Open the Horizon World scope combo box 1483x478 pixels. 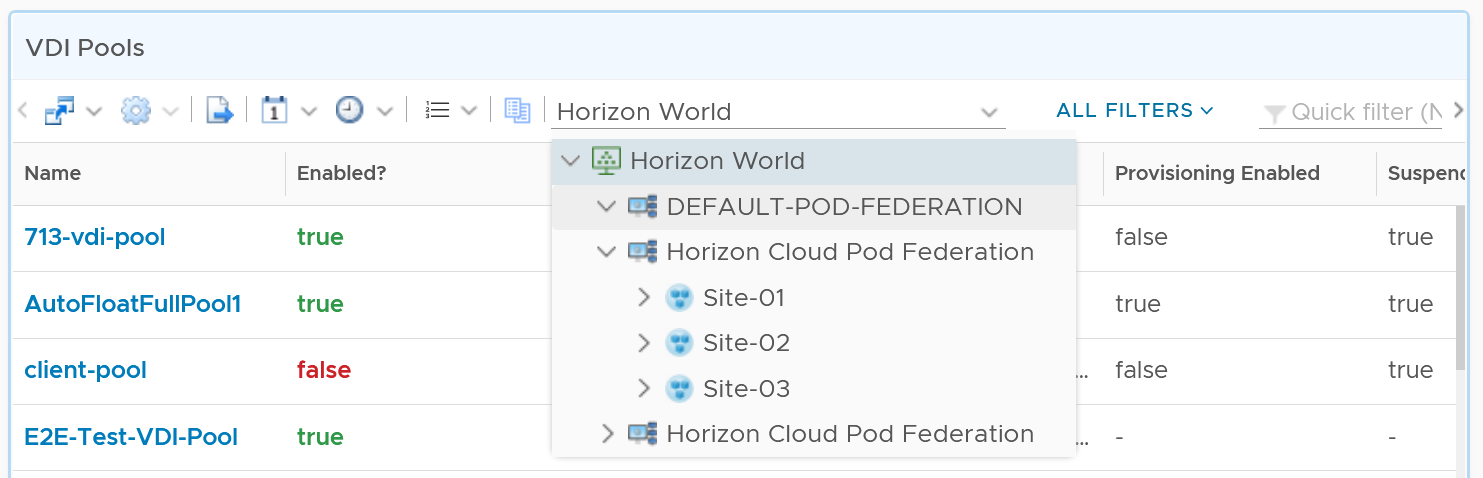[778, 112]
